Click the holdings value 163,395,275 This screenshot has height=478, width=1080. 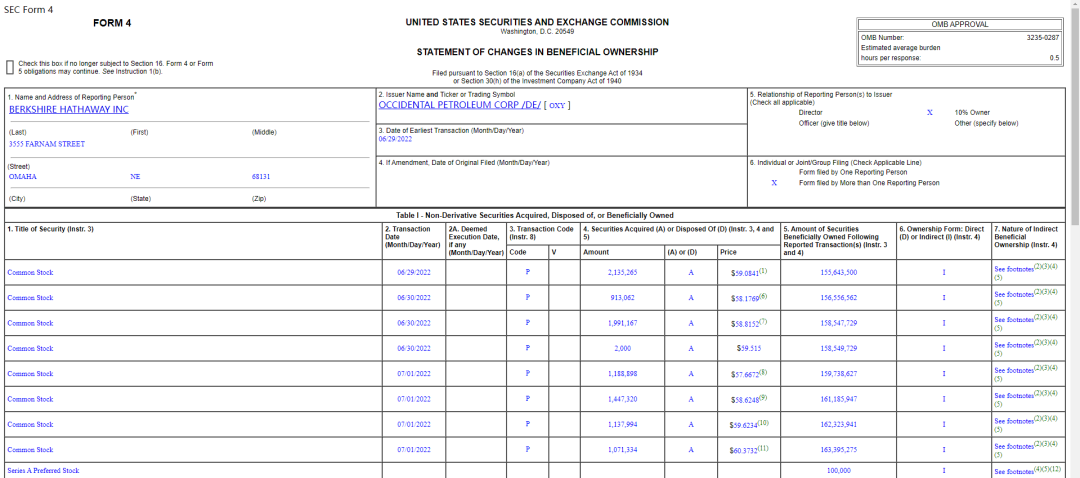tap(839, 450)
